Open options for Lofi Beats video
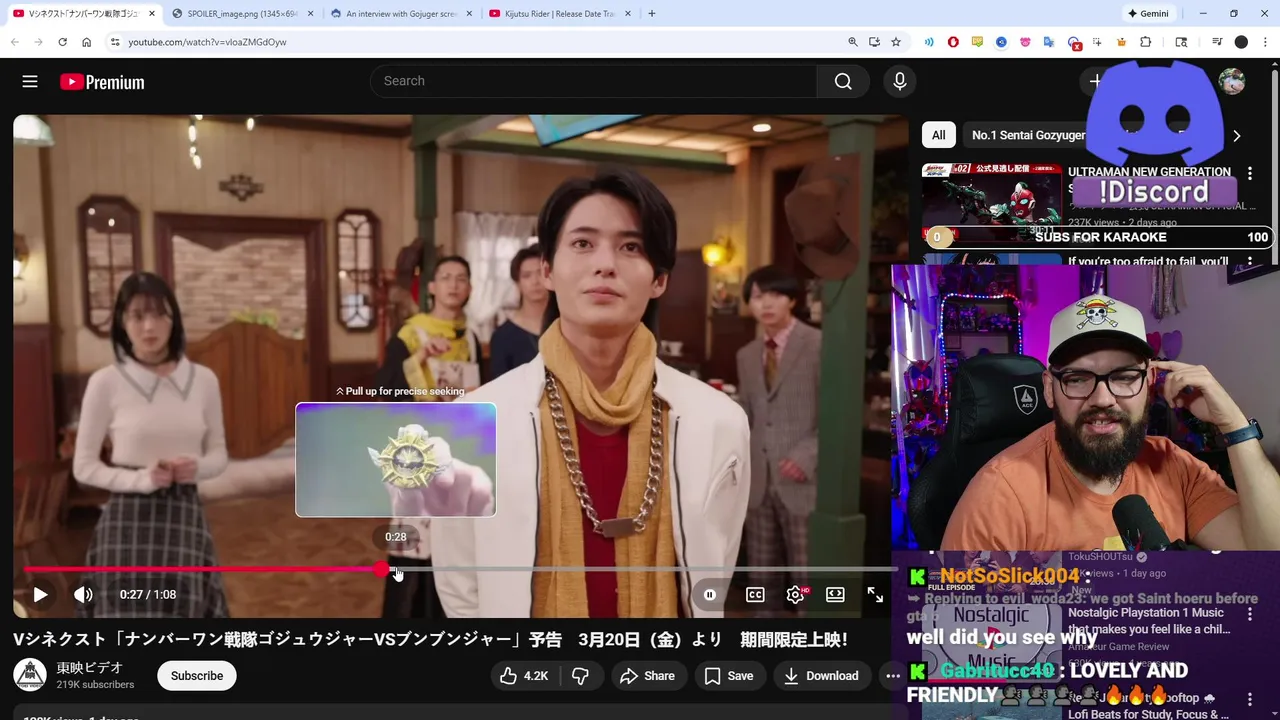The image size is (1280, 720). click(x=1250, y=700)
